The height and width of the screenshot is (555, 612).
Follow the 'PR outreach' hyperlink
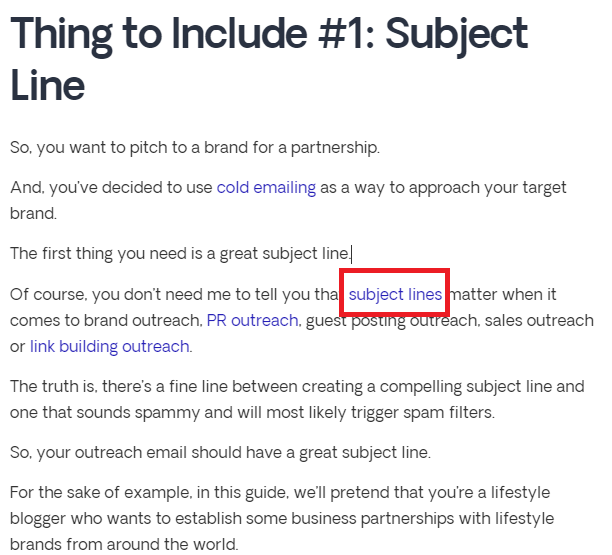(x=252, y=320)
